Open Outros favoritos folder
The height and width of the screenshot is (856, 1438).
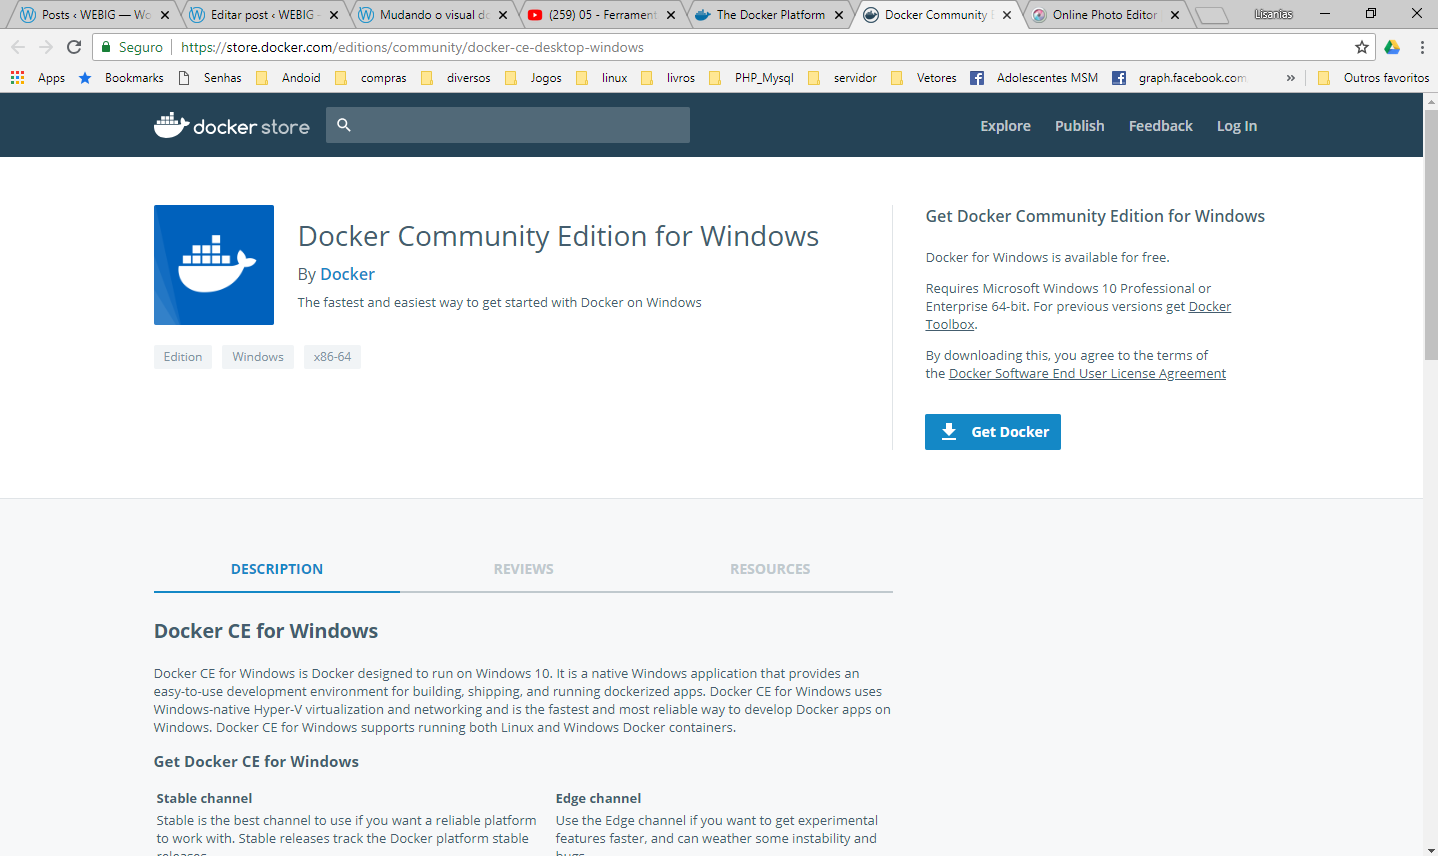coord(1373,77)
